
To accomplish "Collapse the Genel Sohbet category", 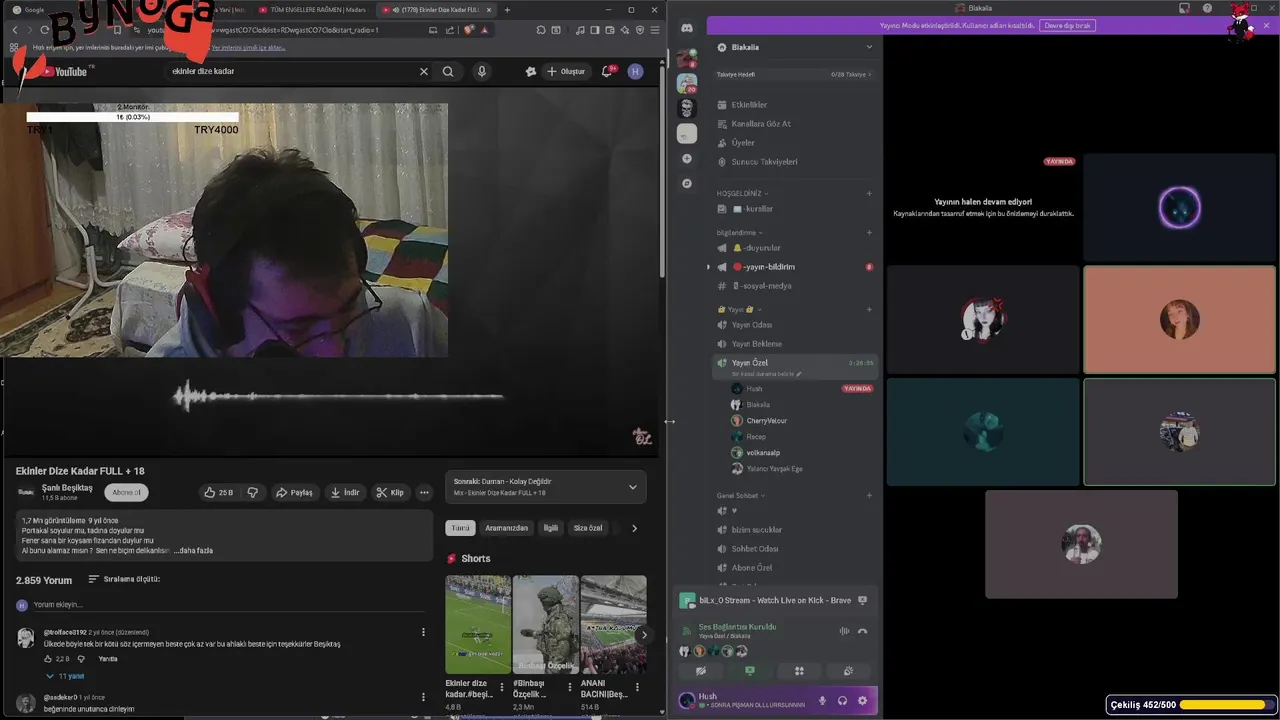I will 741,496.
